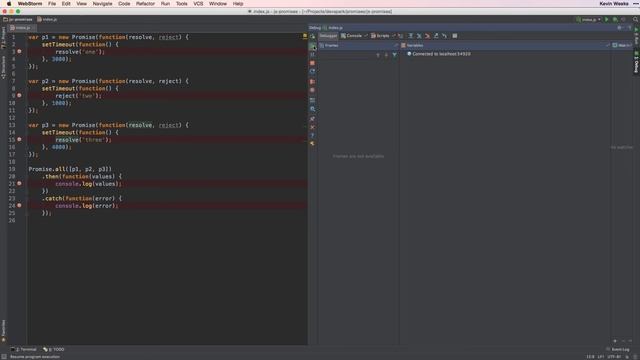
Task: Click Force Step Into in debugger toolbar
Action: point(427,36)
